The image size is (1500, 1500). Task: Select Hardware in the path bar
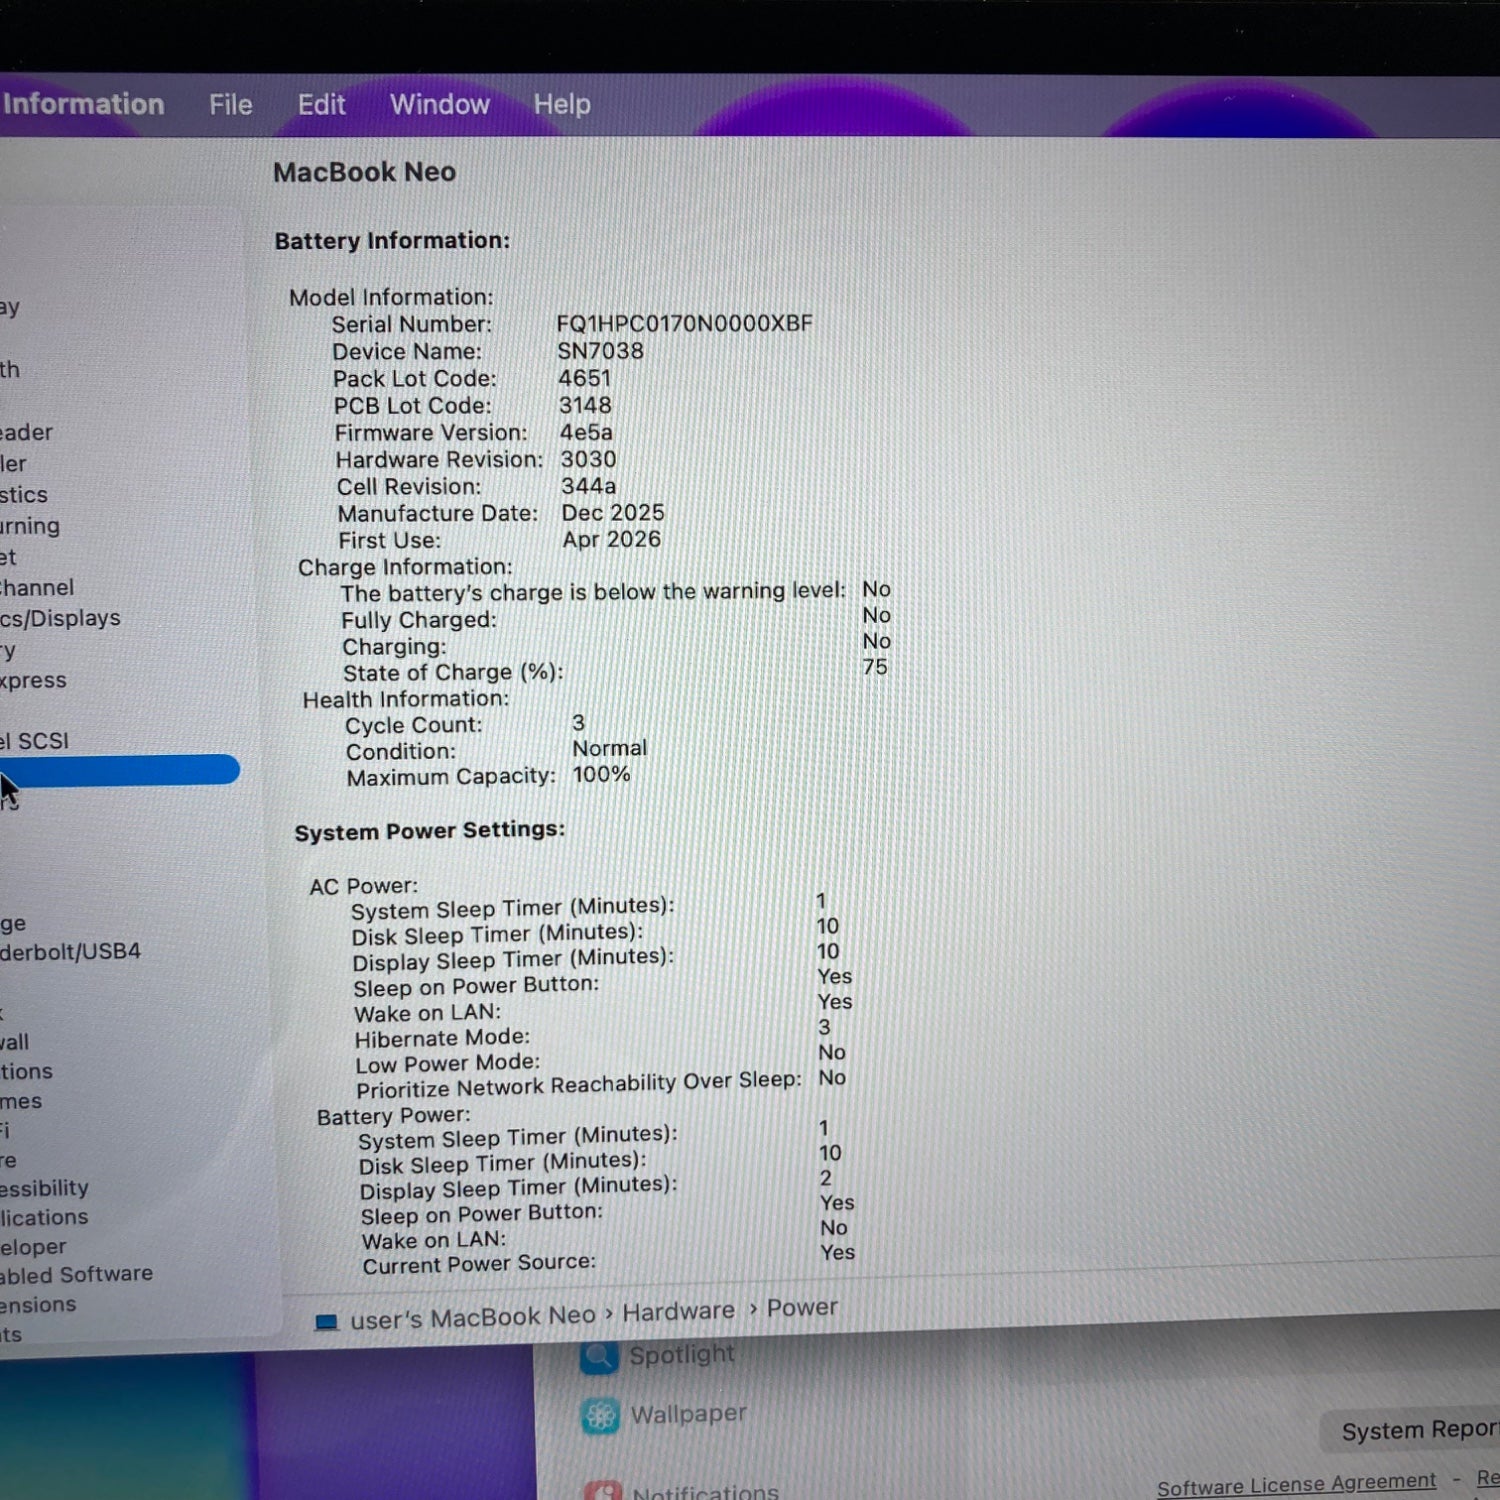point(678,1311)
